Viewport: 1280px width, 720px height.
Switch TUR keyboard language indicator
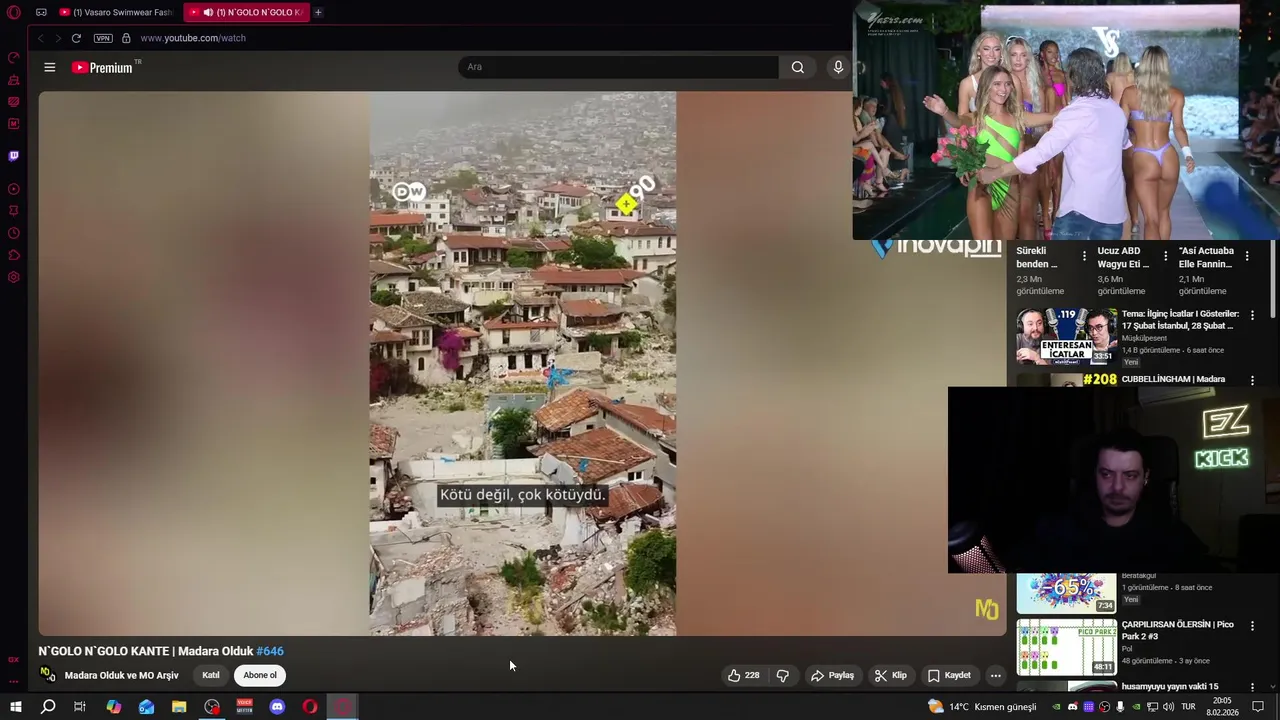pos(1188,707)
